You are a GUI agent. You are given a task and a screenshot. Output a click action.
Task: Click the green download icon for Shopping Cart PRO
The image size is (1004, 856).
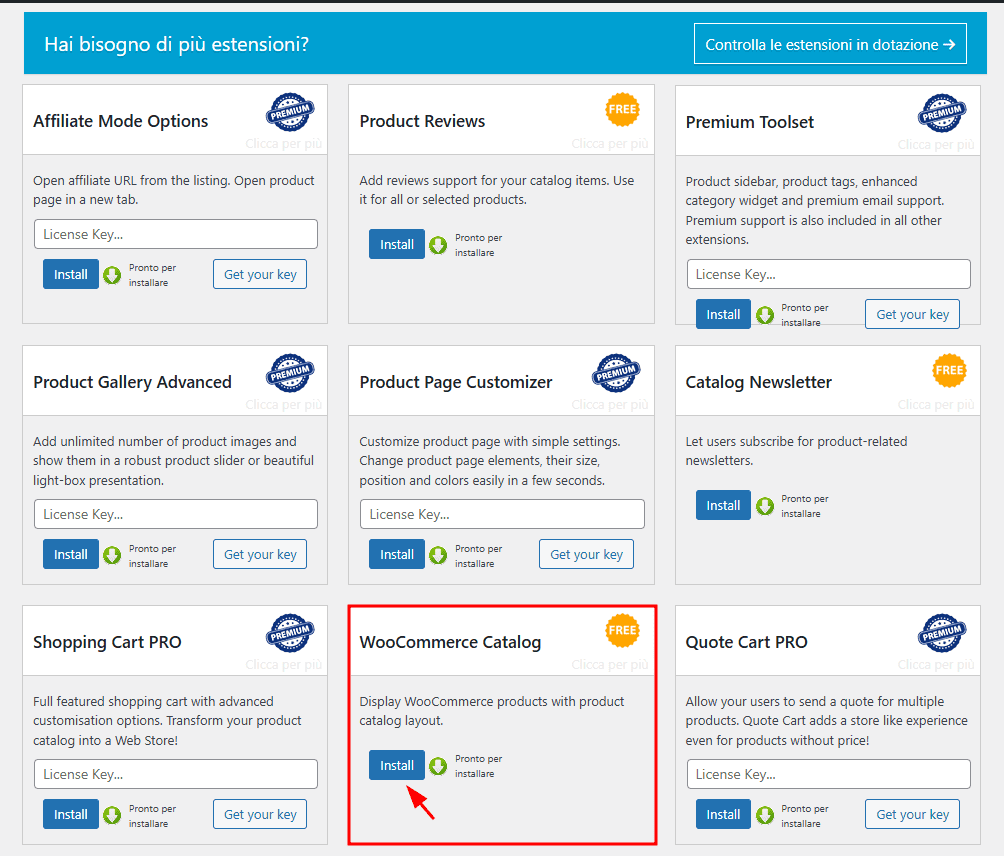coord(111,814)
